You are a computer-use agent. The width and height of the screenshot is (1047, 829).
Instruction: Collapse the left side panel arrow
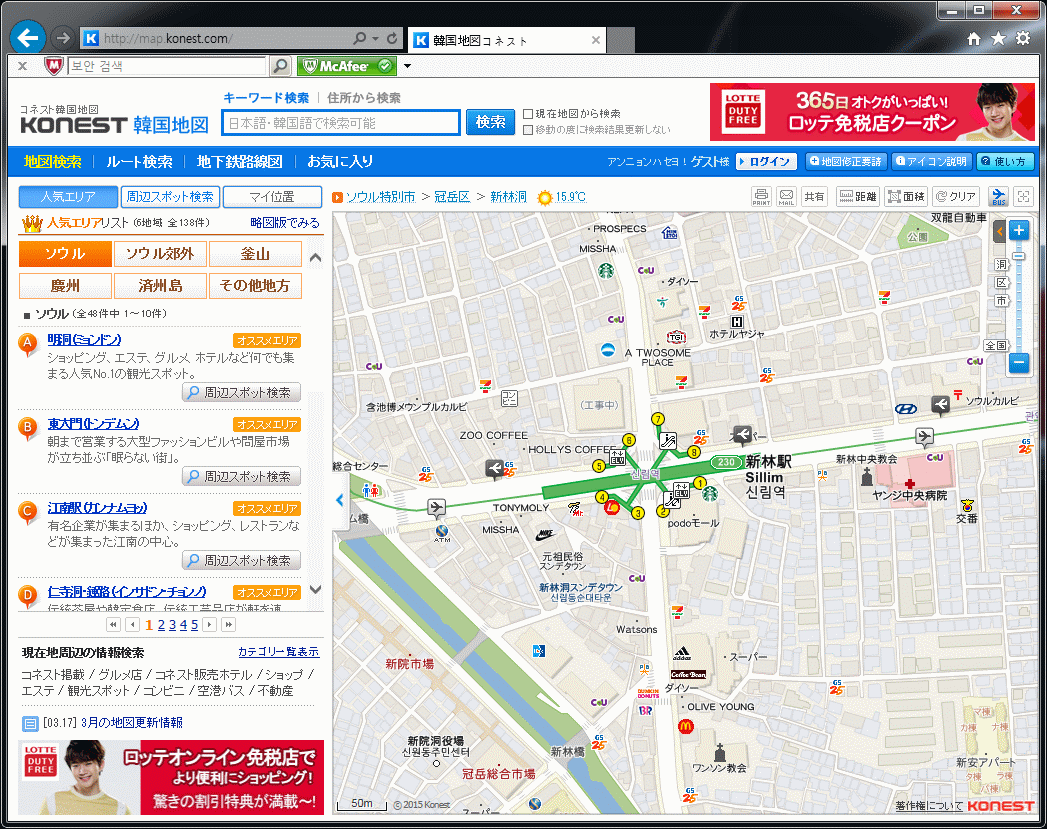340,499
